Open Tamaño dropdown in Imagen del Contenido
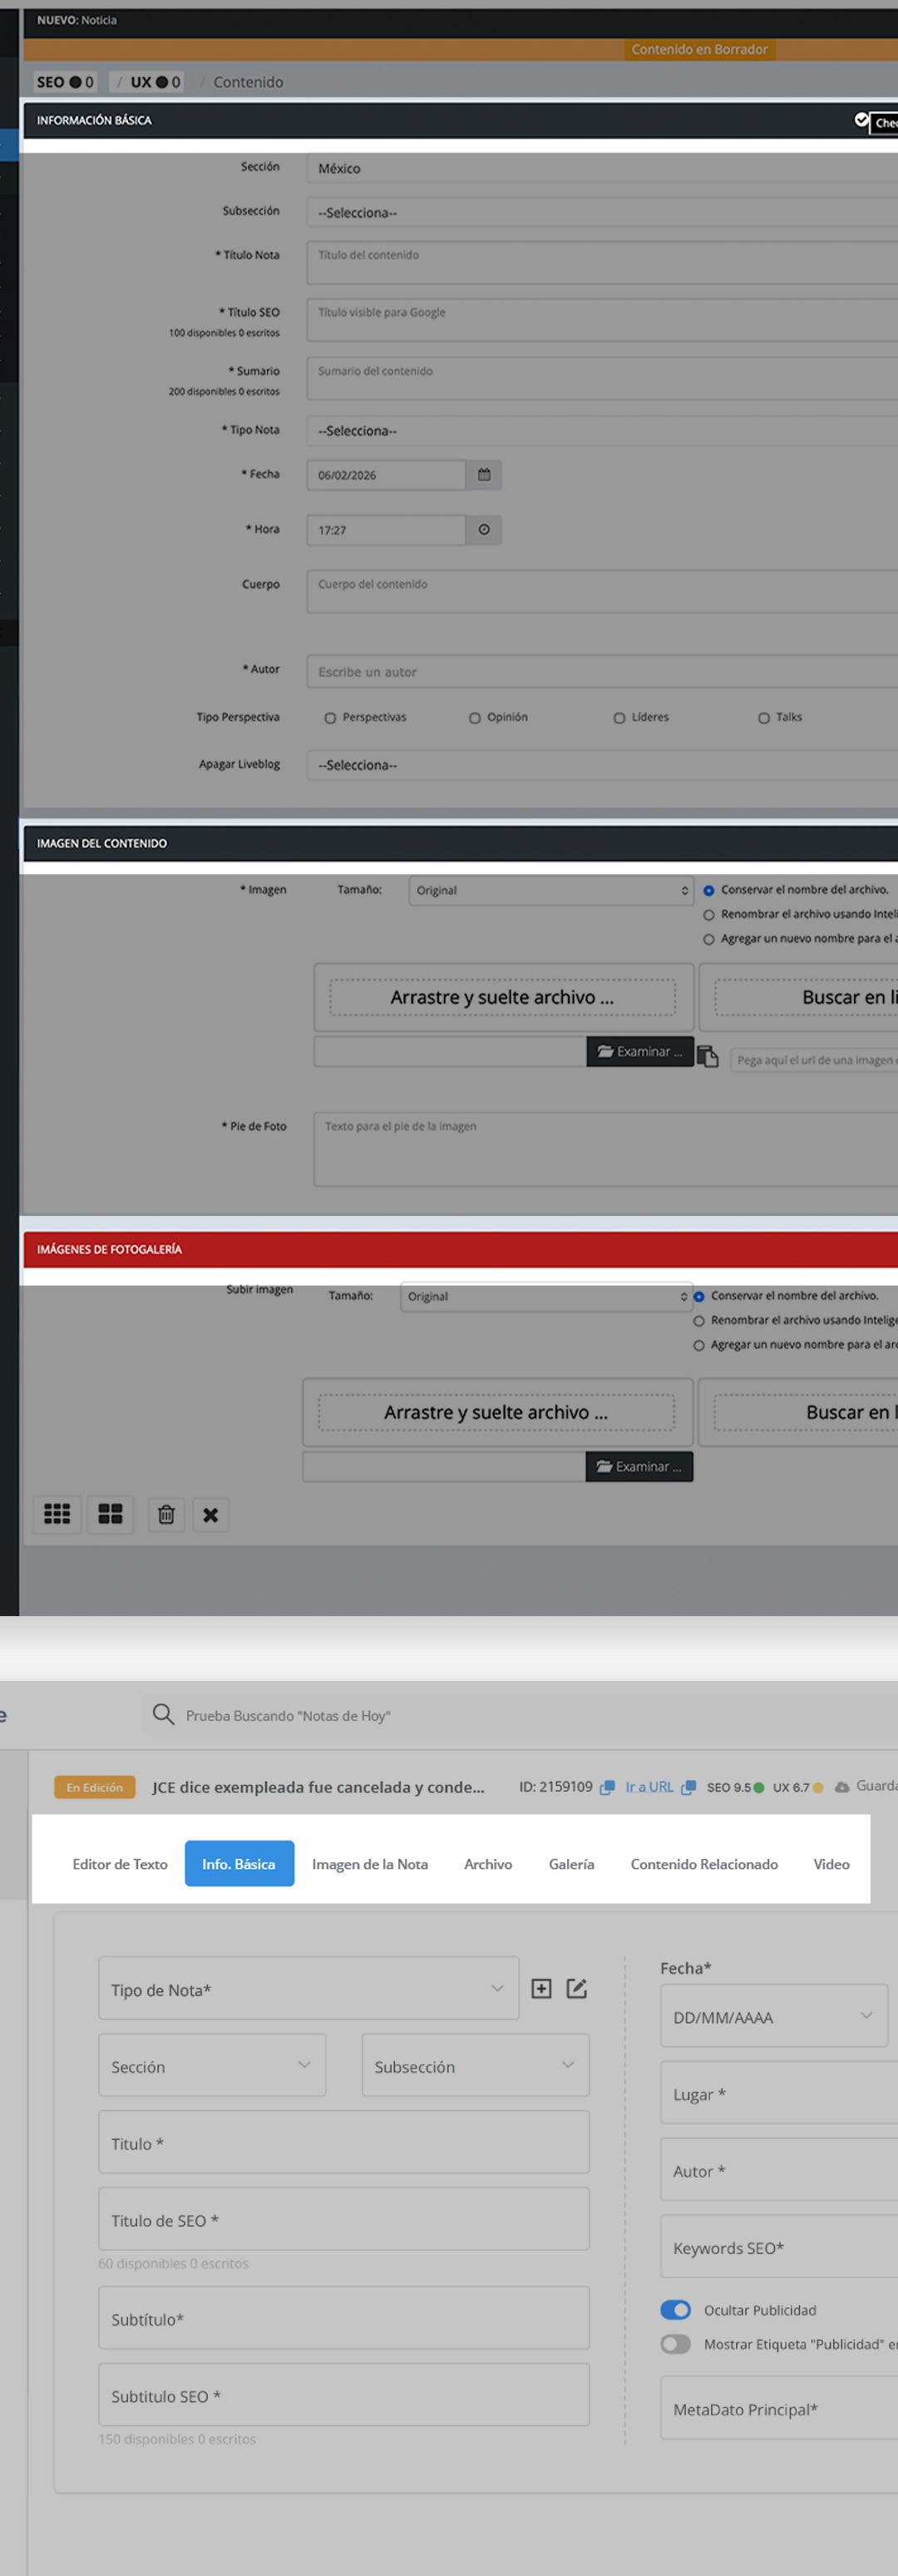898x2576 pixels. [x=551, y=890]
